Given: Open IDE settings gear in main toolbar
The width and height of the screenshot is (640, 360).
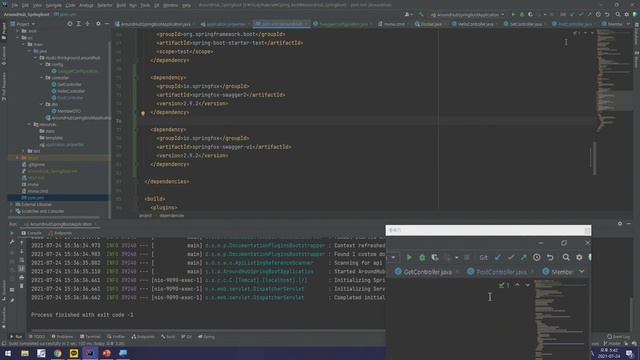Looking at the screenshot, I should click(627, 14).
